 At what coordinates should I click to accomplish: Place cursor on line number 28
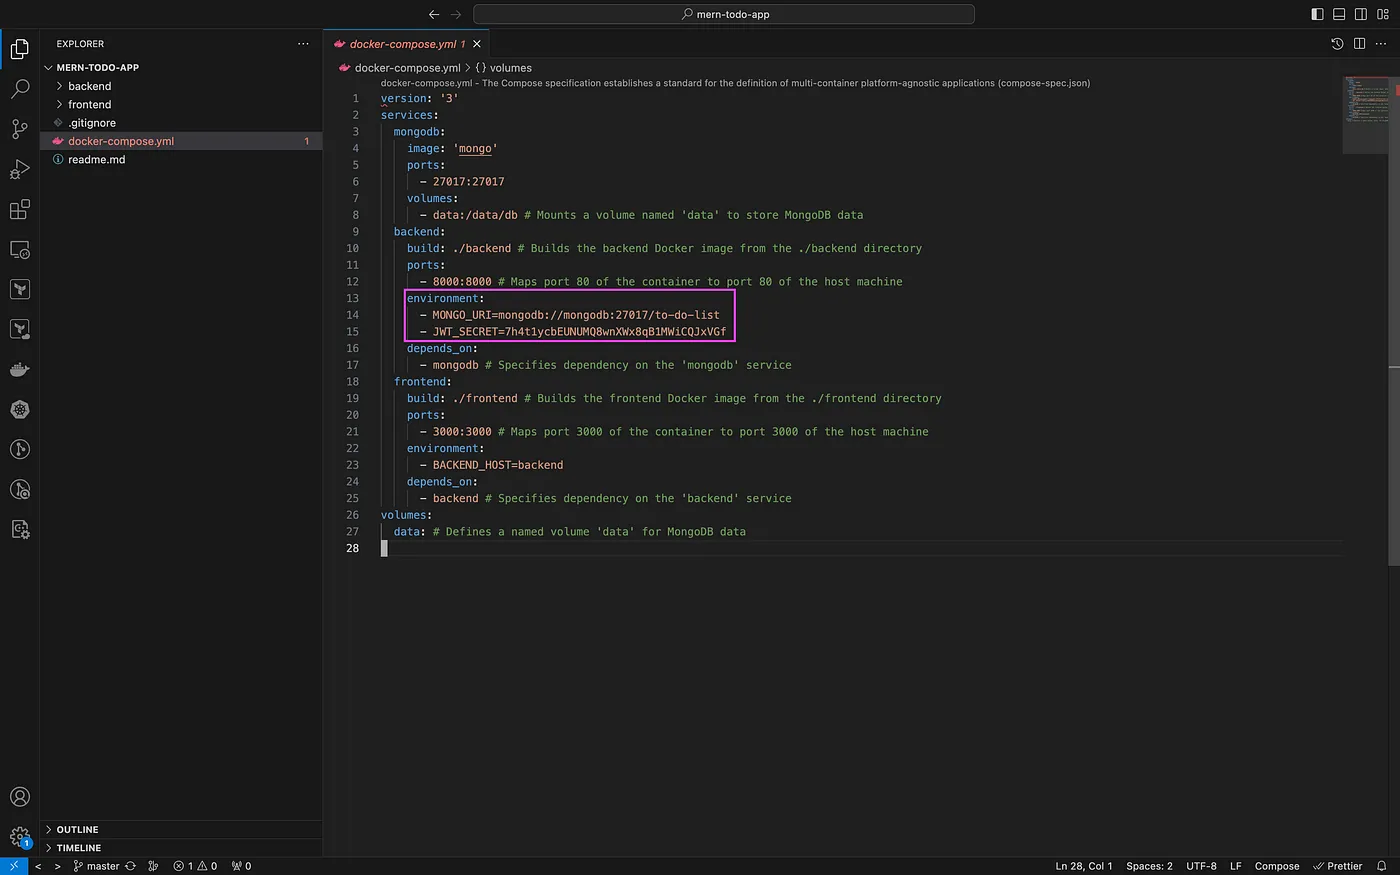pos(352,548)
